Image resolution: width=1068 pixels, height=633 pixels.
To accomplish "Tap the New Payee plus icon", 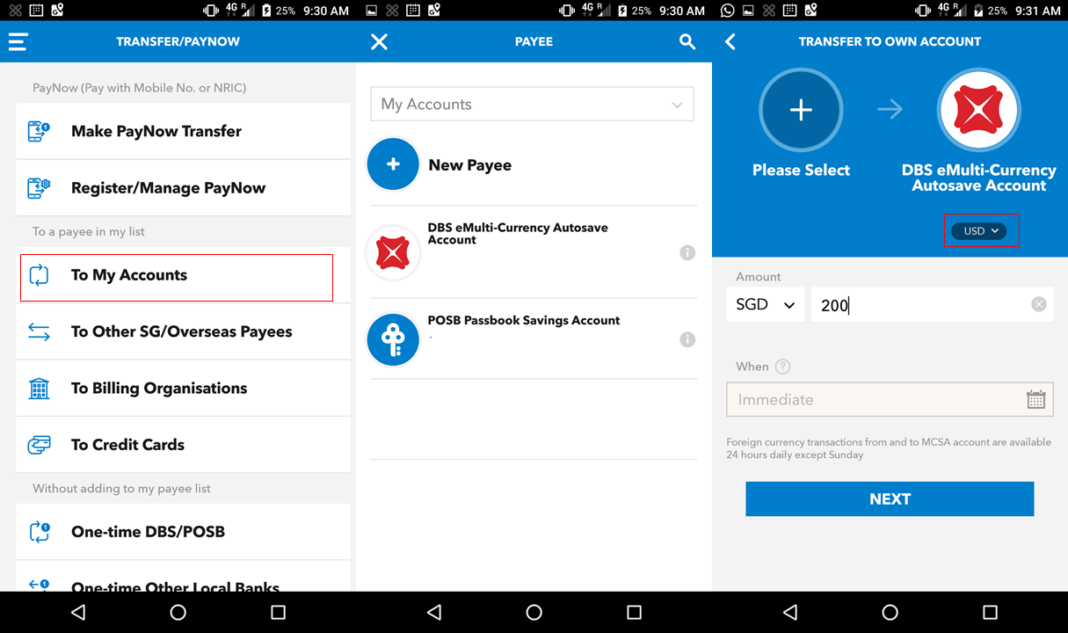I will (392, 164).
